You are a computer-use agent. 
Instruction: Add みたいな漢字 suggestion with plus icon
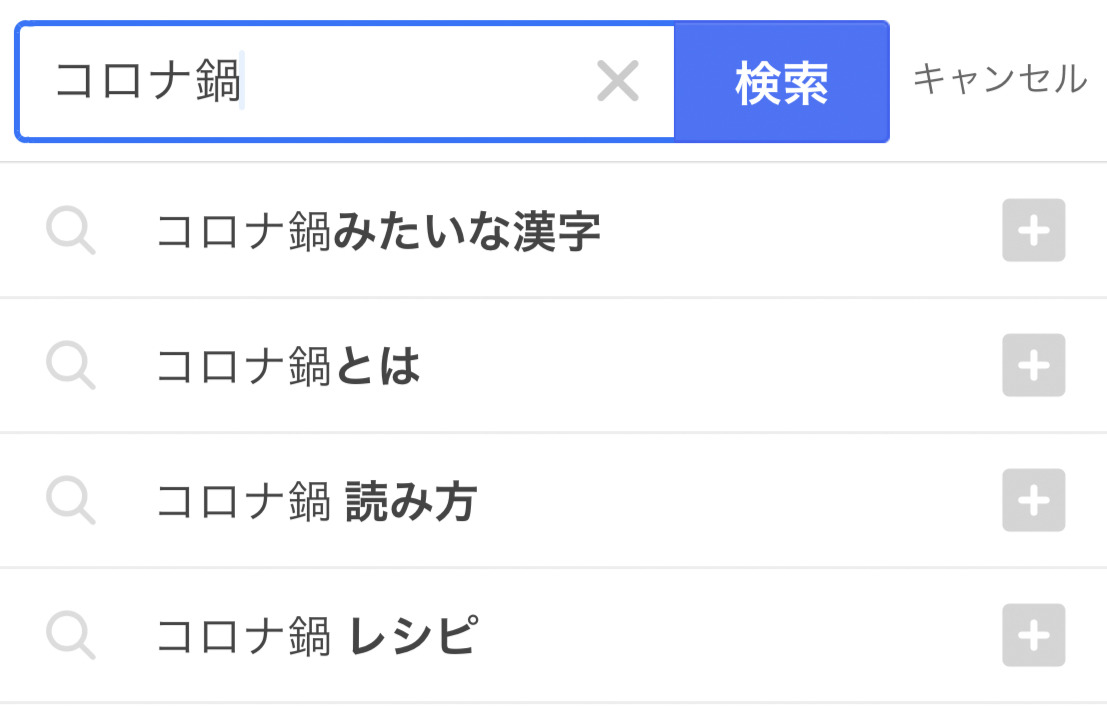(x=1033, y=231)
